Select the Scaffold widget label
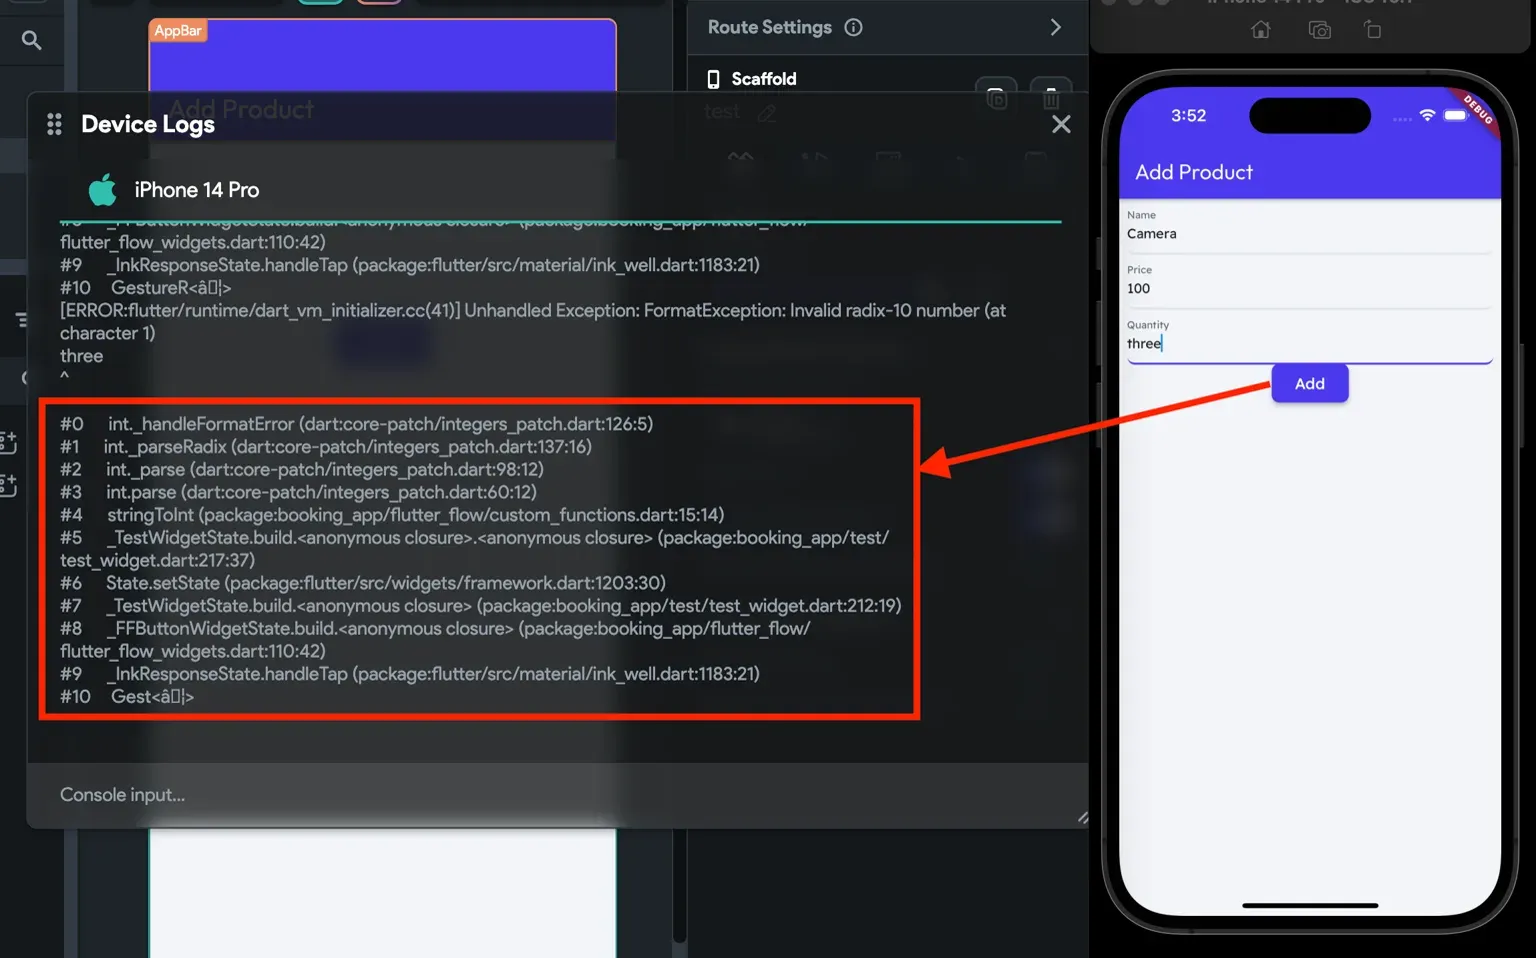 click(764, 79)
